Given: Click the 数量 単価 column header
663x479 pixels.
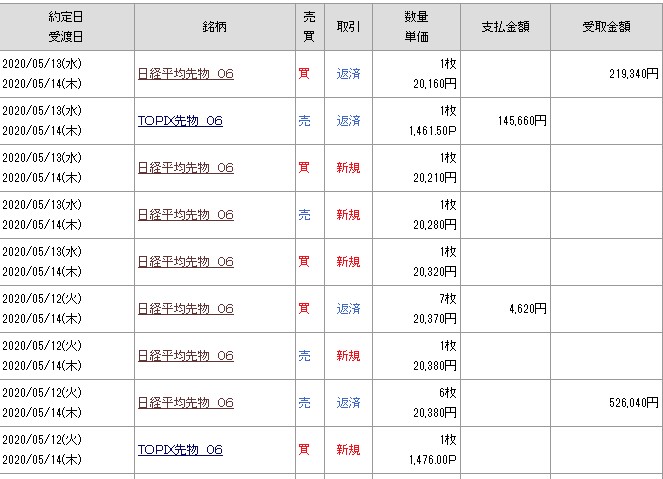Looking at the screenshot, I should point(417,26).
